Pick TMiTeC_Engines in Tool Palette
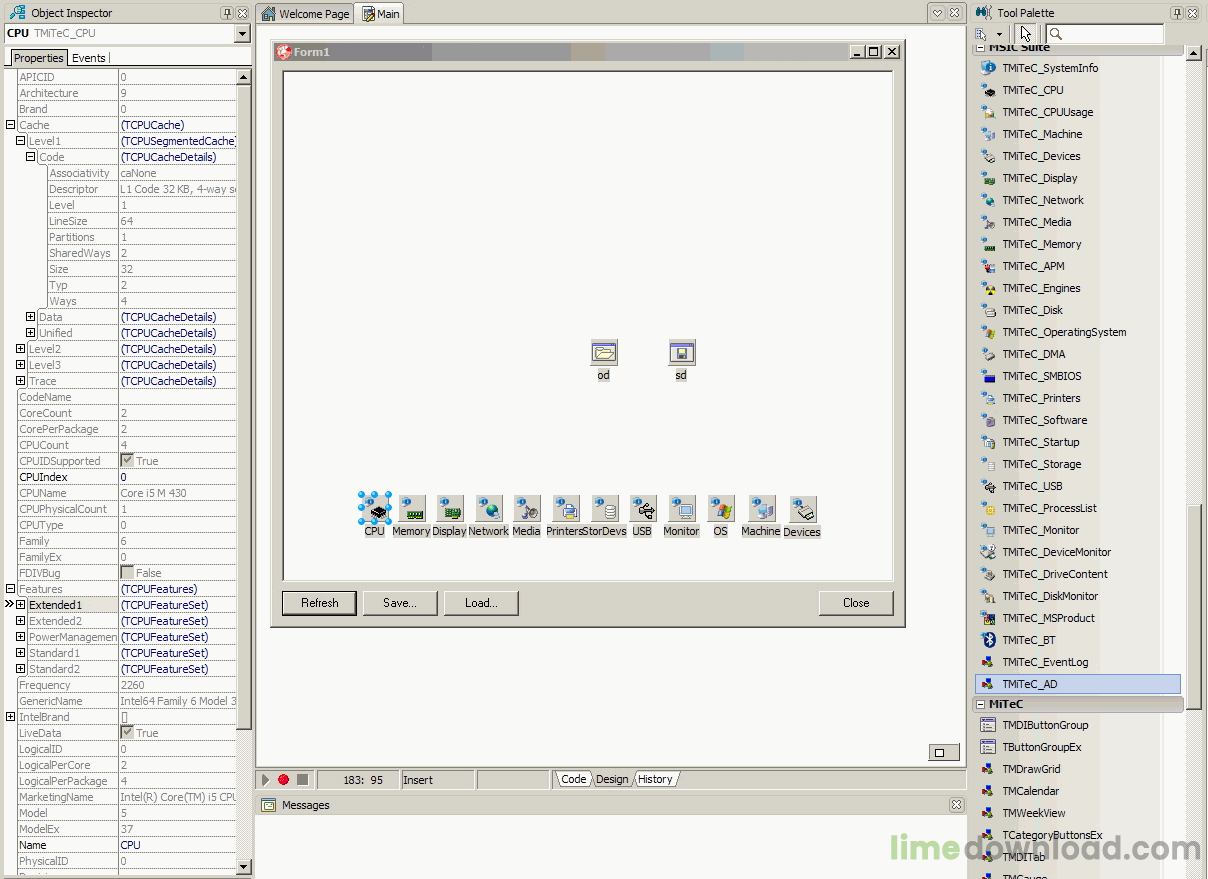The width and height of the screenshot is (1208, 879). 1041,288
